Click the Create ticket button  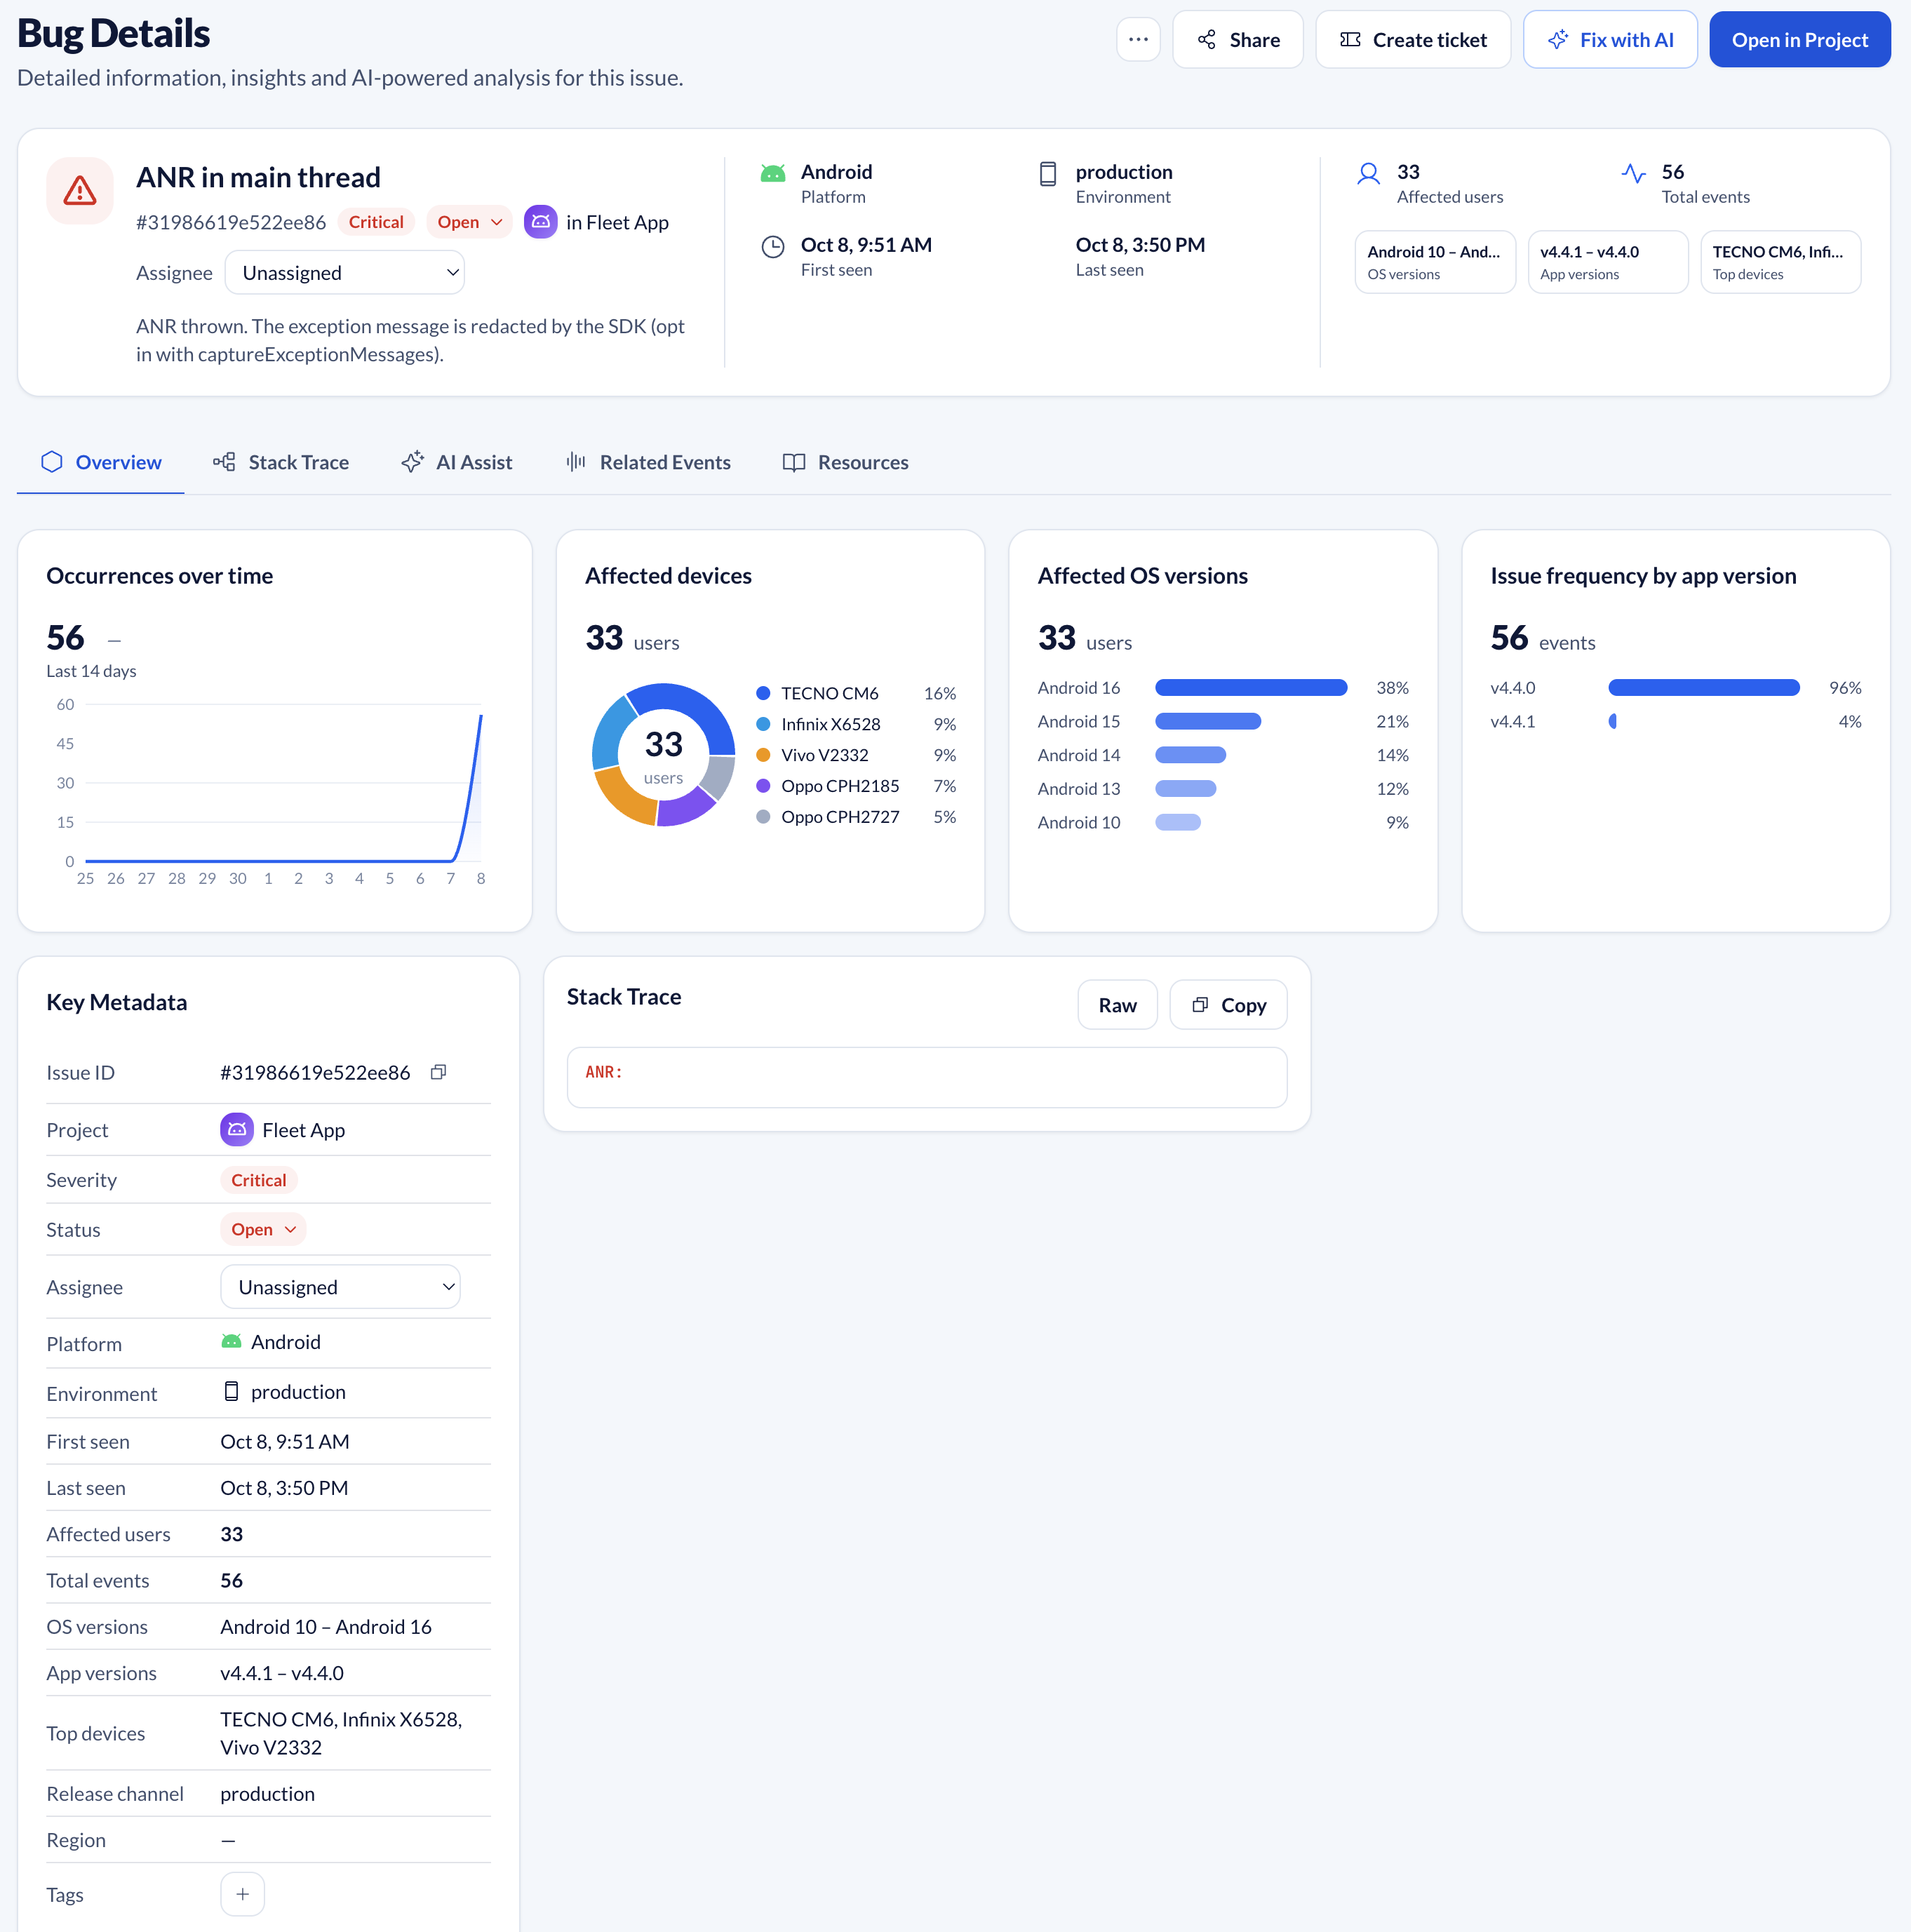tap(1413, 40)
